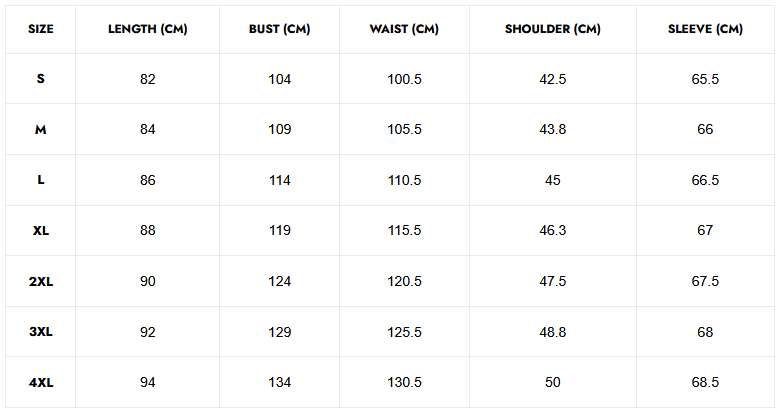Click the SLEEVE (CM) column header
This screenshot has width=782, height=414.
(x=705, y=29)
